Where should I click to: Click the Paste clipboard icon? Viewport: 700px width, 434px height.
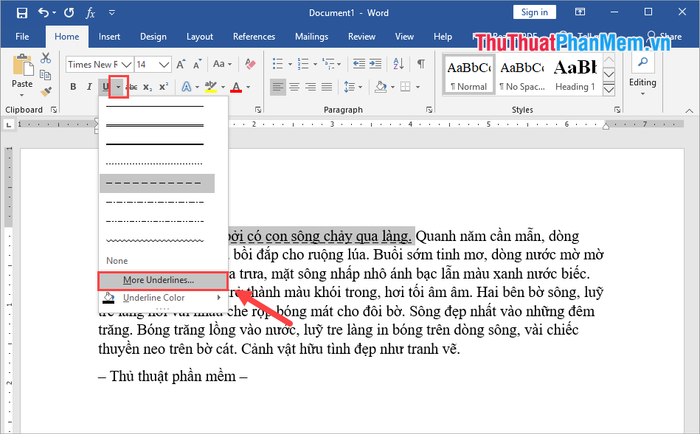[22, 66]
